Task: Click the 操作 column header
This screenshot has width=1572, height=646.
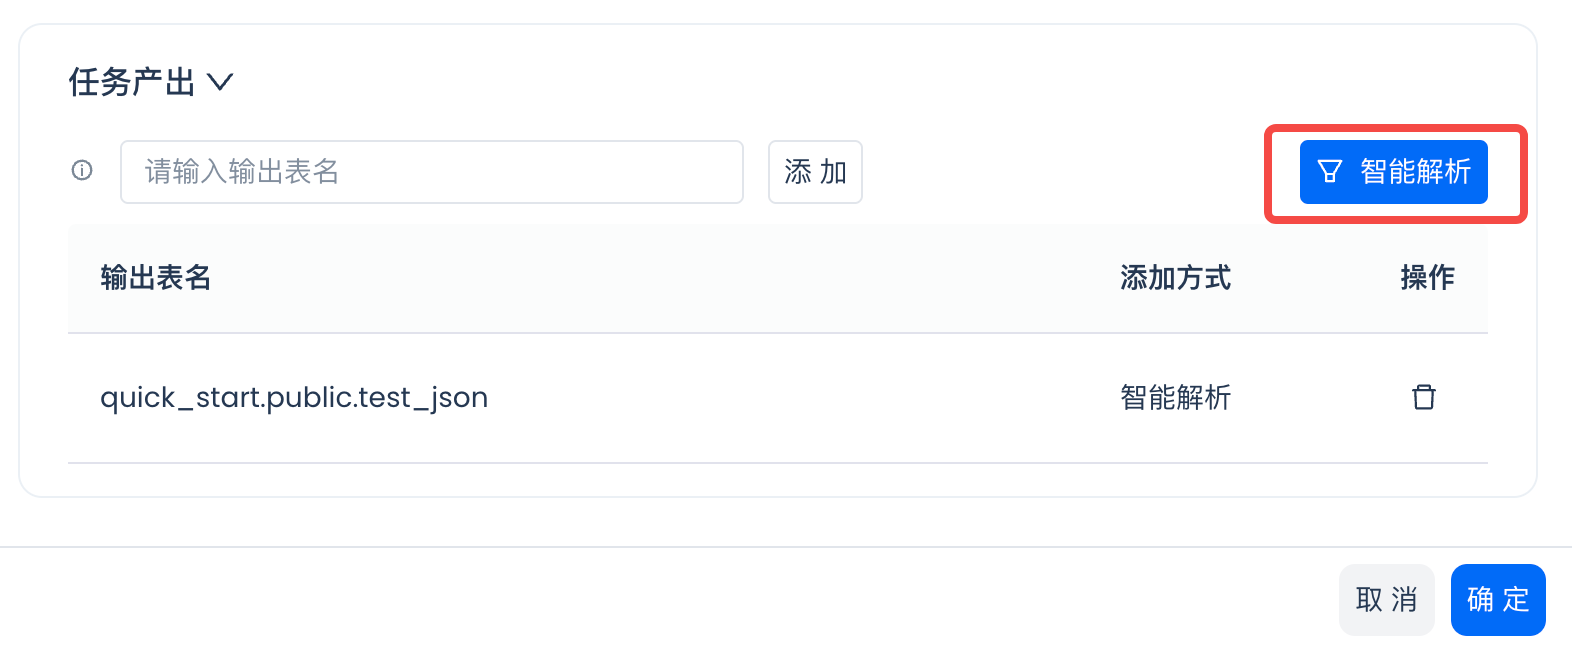Action: point(1427,278)
